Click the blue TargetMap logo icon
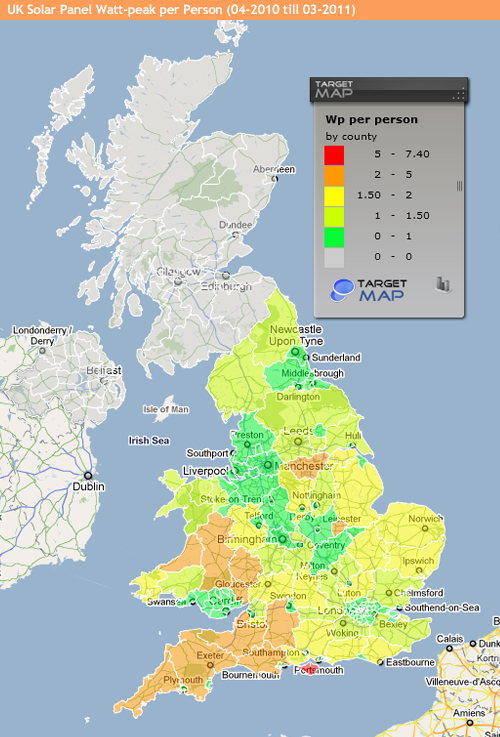Screen dimensions: 500x737 coord(342,289)
